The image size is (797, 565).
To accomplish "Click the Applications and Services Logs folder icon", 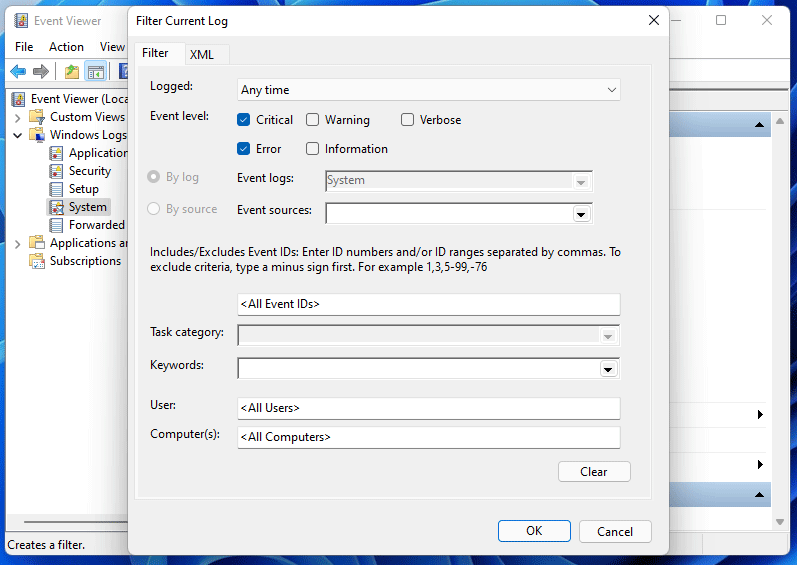I will [x=37, y=243].
